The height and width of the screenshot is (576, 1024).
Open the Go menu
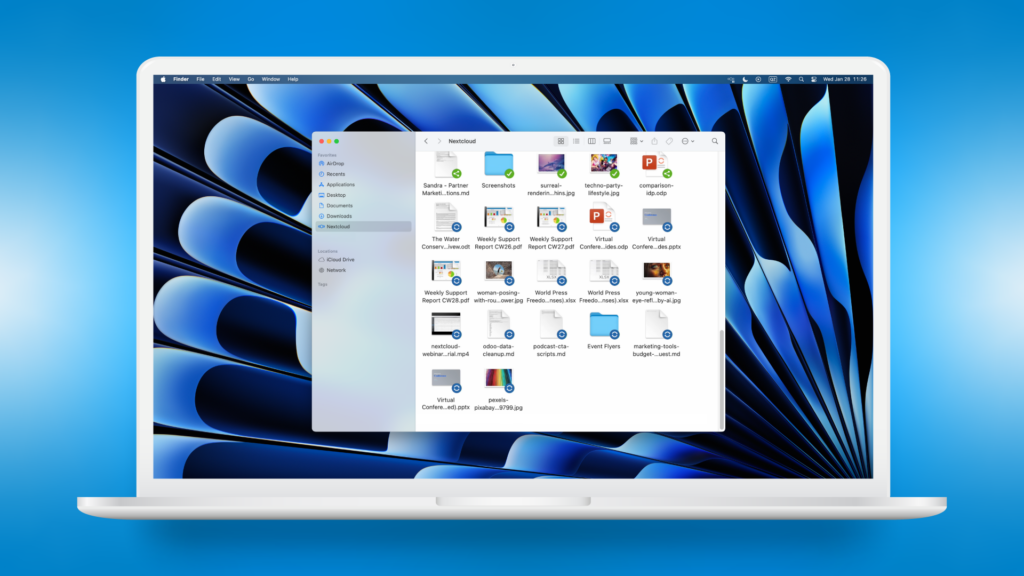(x=249, y=79)
